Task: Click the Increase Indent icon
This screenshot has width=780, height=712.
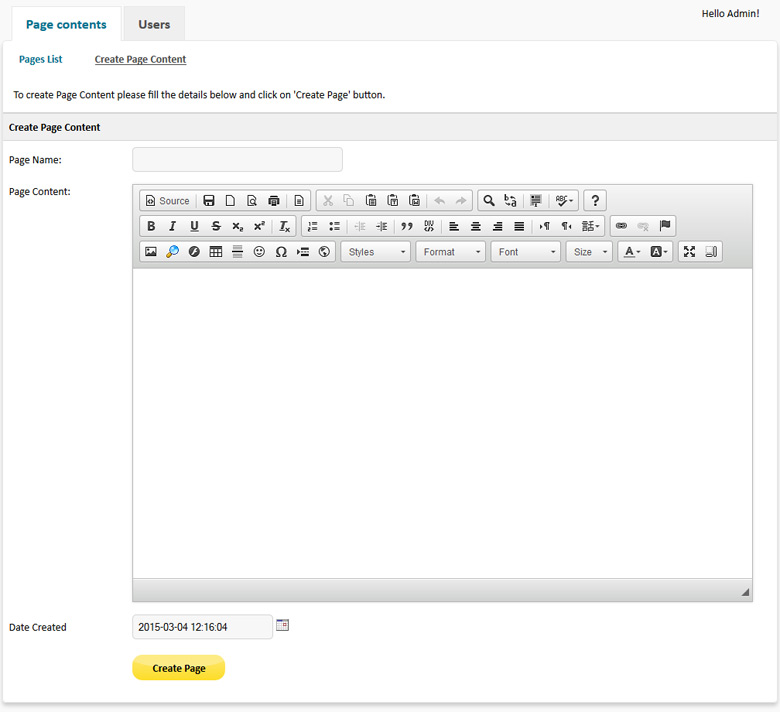Action: coord(382,226)
